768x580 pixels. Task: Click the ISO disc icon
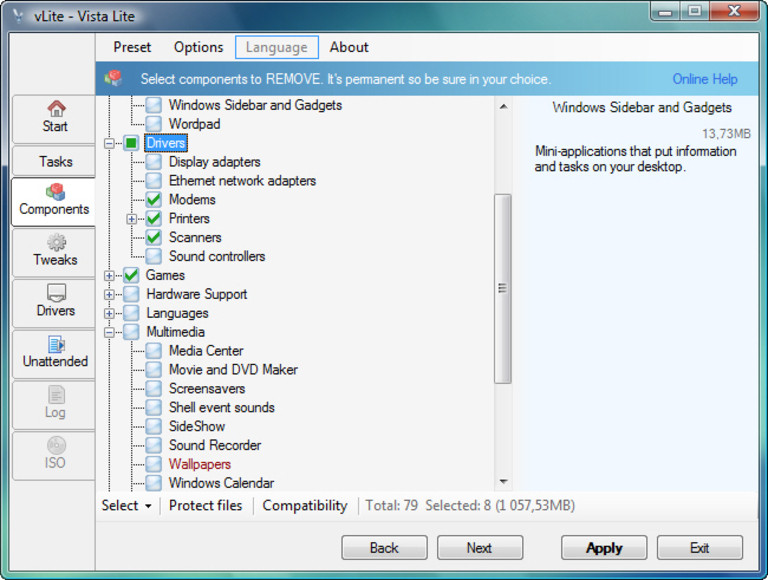click(56, 445)
